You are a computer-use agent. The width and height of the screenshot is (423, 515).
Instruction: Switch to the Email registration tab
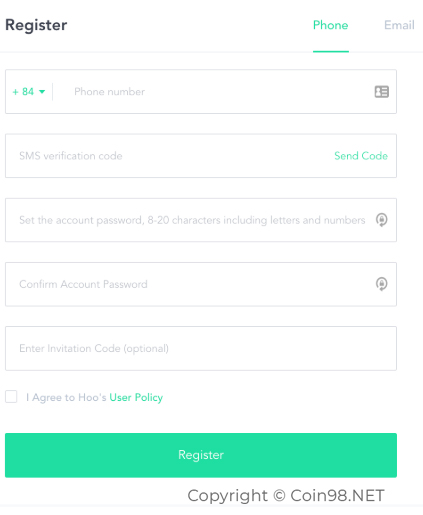coord(399,25)
